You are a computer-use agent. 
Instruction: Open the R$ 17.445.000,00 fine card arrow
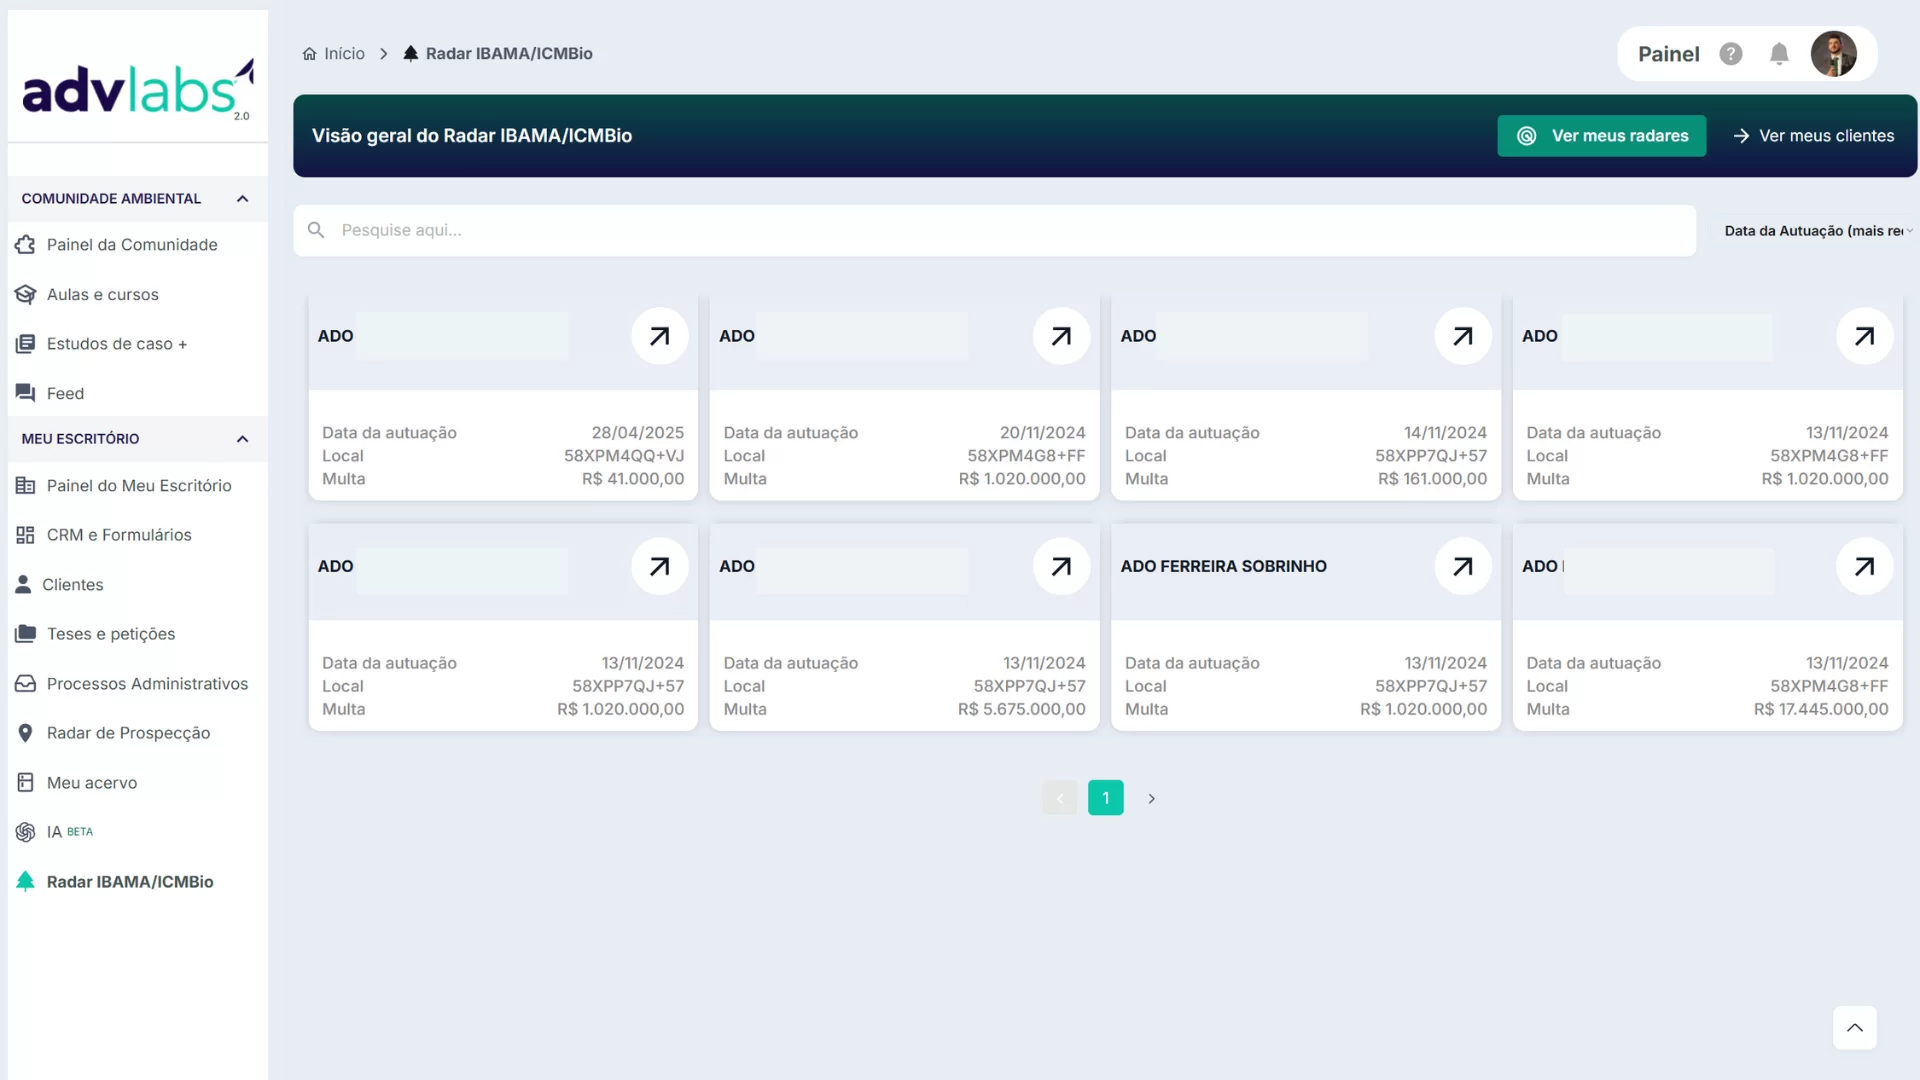1864,567
